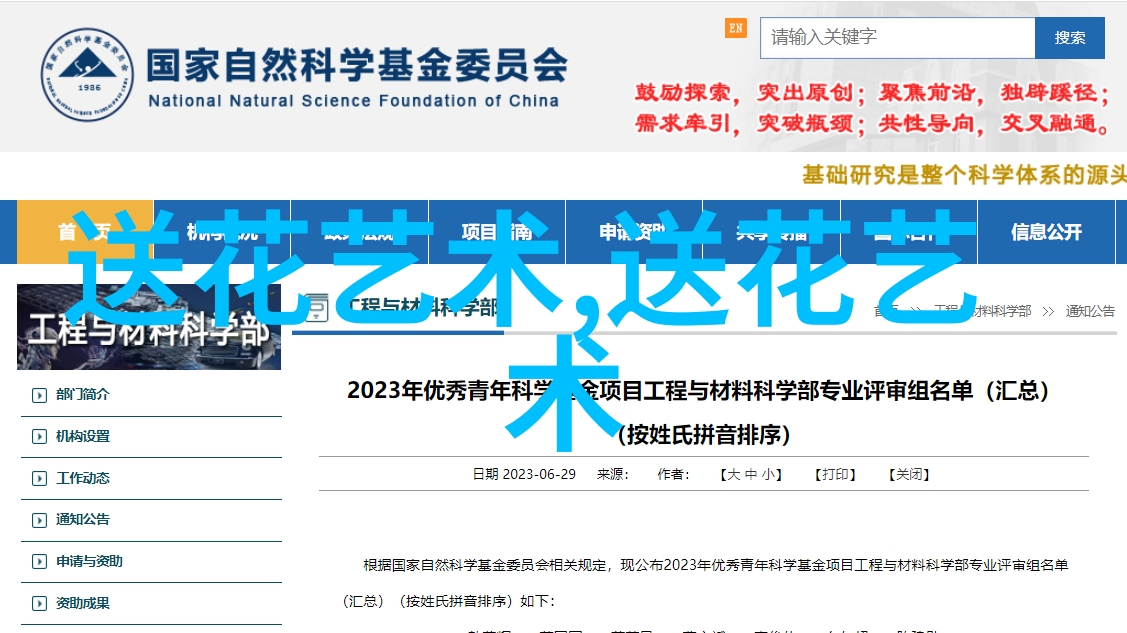Image resolution: width=1127 pixels, height=633 pixels.
Task: Click the arrow icon beside 工作动态
Action: [40, 479]
